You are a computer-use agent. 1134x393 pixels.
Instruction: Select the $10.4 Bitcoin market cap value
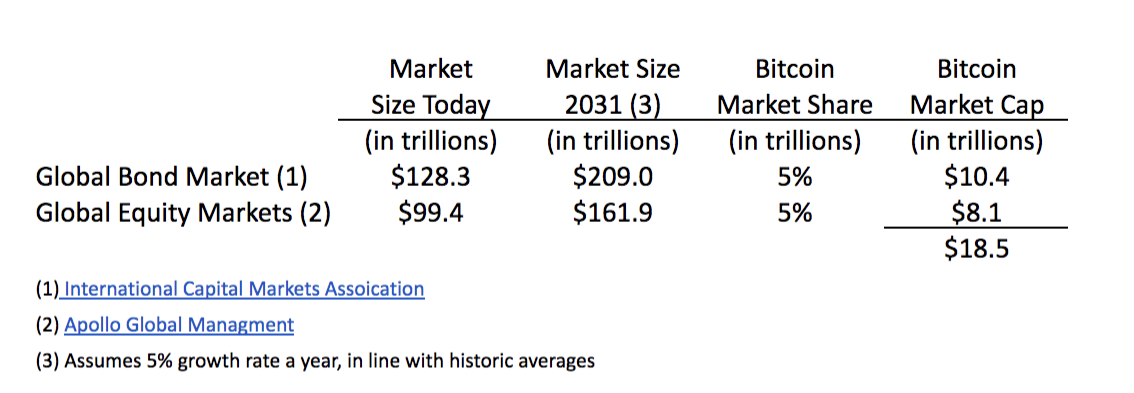(x=976, y=177)
